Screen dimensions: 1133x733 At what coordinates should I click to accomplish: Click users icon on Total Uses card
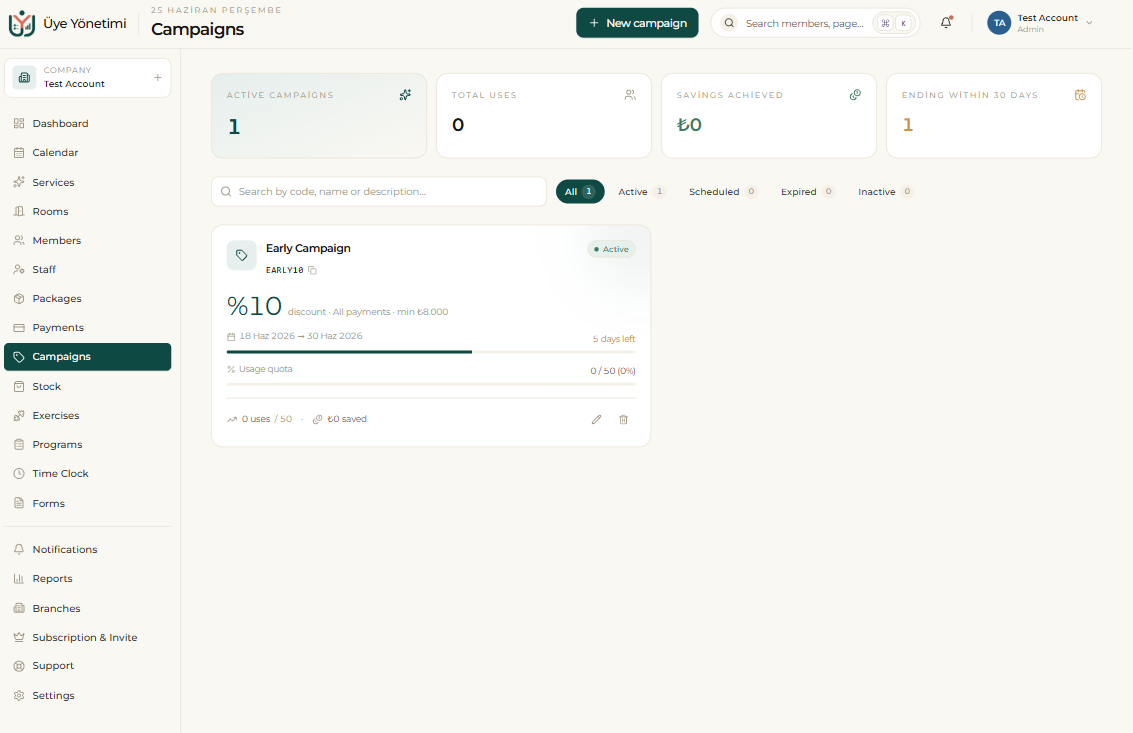(630, 95)
